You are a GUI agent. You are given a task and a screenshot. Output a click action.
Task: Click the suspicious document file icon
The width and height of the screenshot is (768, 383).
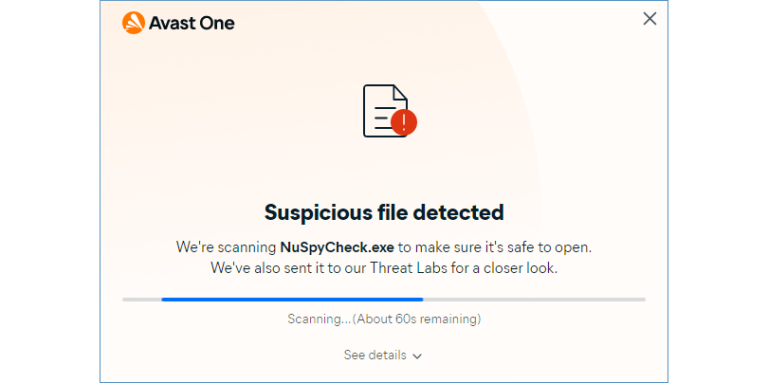pyautogui.click(x=389, y=111)
